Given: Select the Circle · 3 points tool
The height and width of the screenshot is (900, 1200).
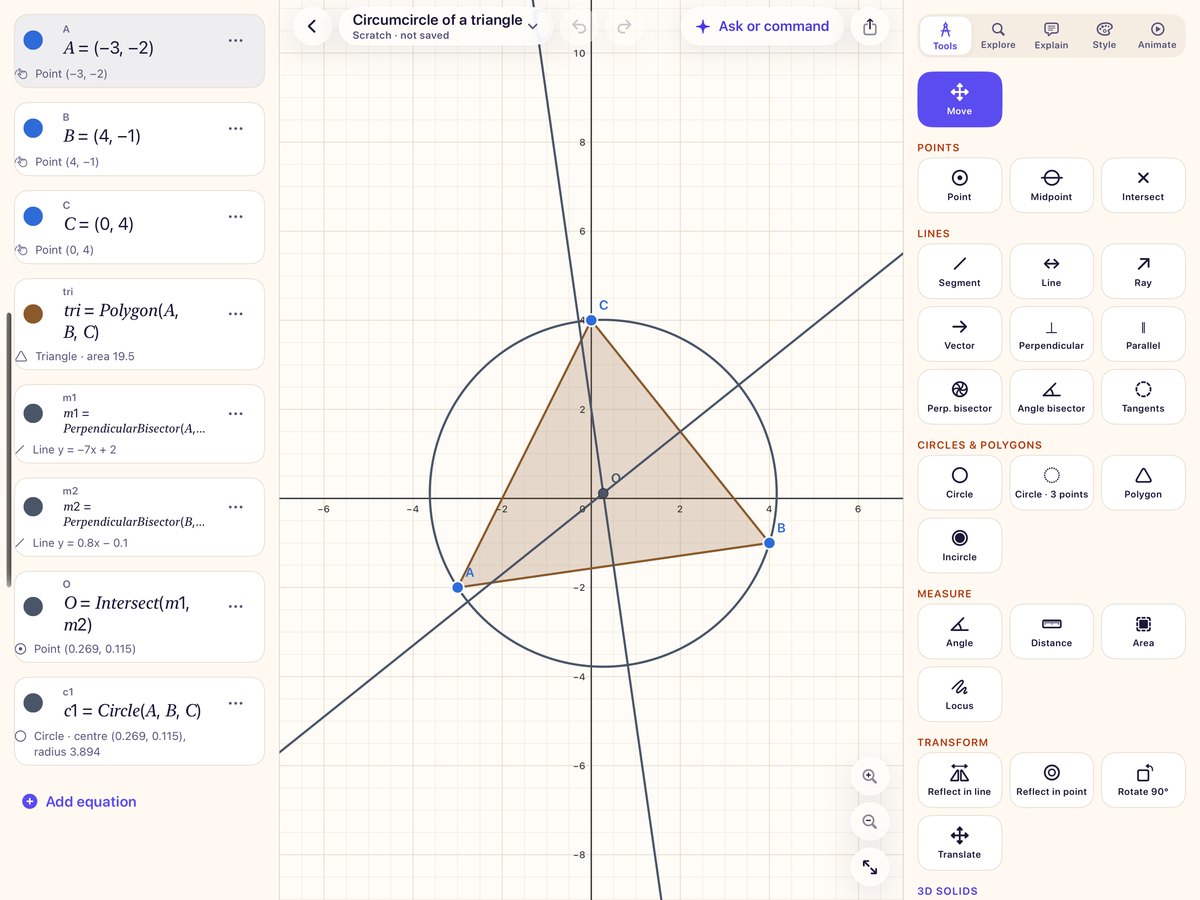Looking at the screenshot, I should click(1051, 483).
